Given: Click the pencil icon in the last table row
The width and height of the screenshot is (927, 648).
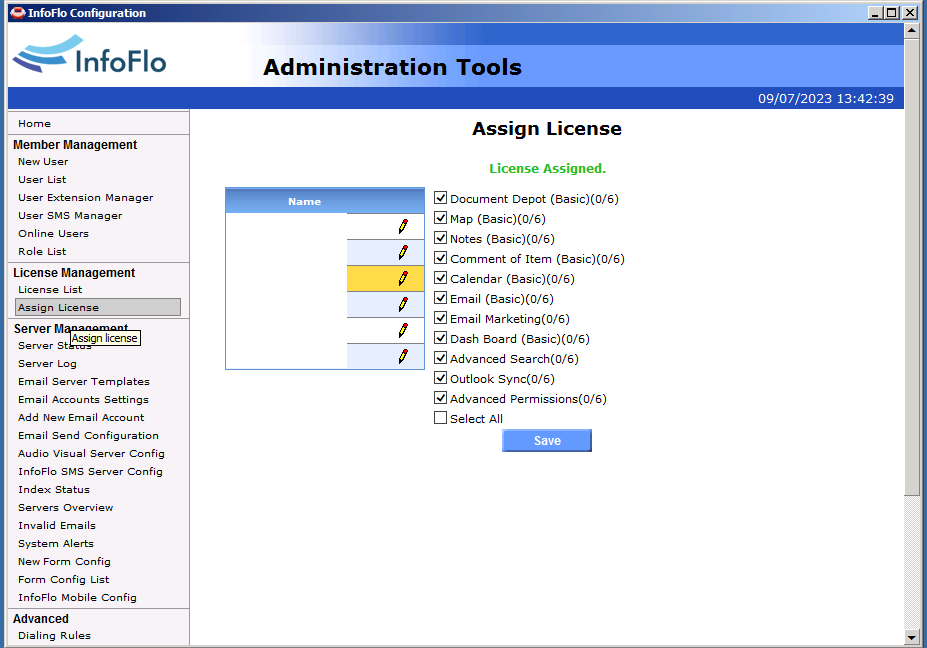Looking at the screenshot, I should pyautogui.click(x=403, y=356).
